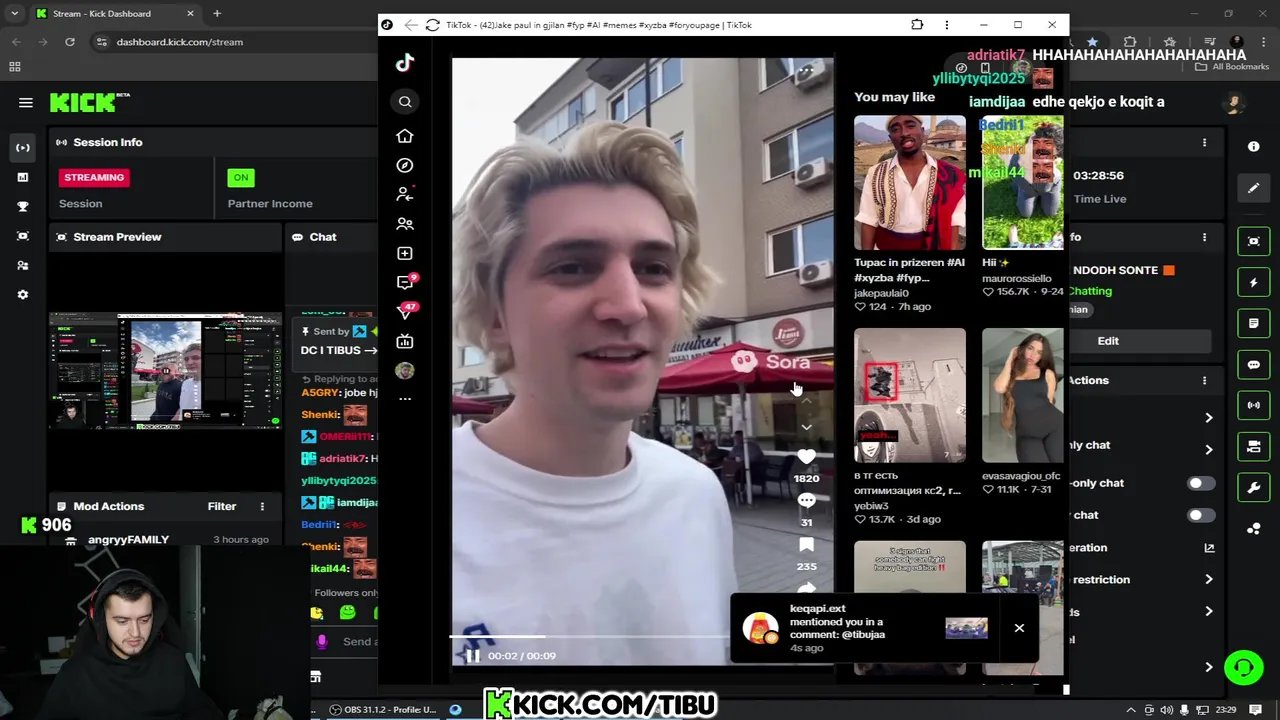The width and height of the screenshot is (1280, 720).
Task: Open evasavagiou_ofc video thumbnail
Action: (1022, 395)
